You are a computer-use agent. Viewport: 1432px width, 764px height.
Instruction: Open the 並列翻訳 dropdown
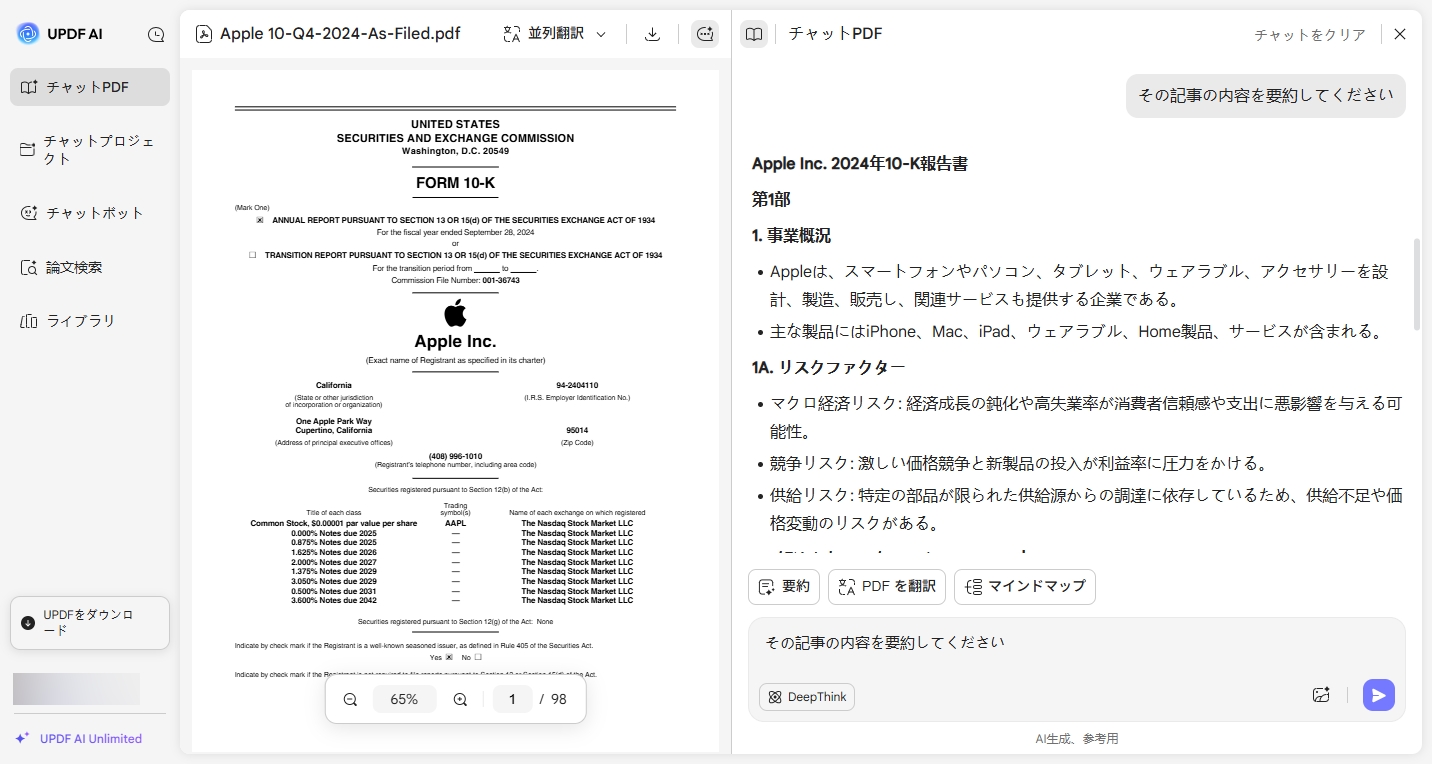pos(555,34)
